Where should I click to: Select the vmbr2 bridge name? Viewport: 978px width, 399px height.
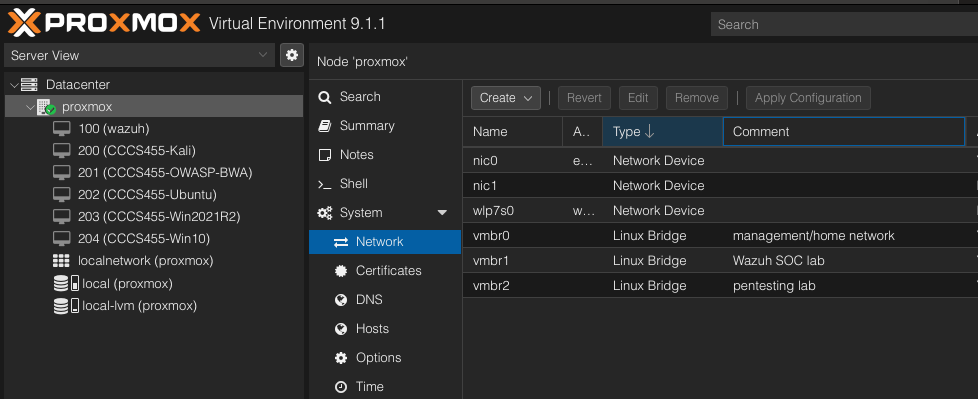491,286
